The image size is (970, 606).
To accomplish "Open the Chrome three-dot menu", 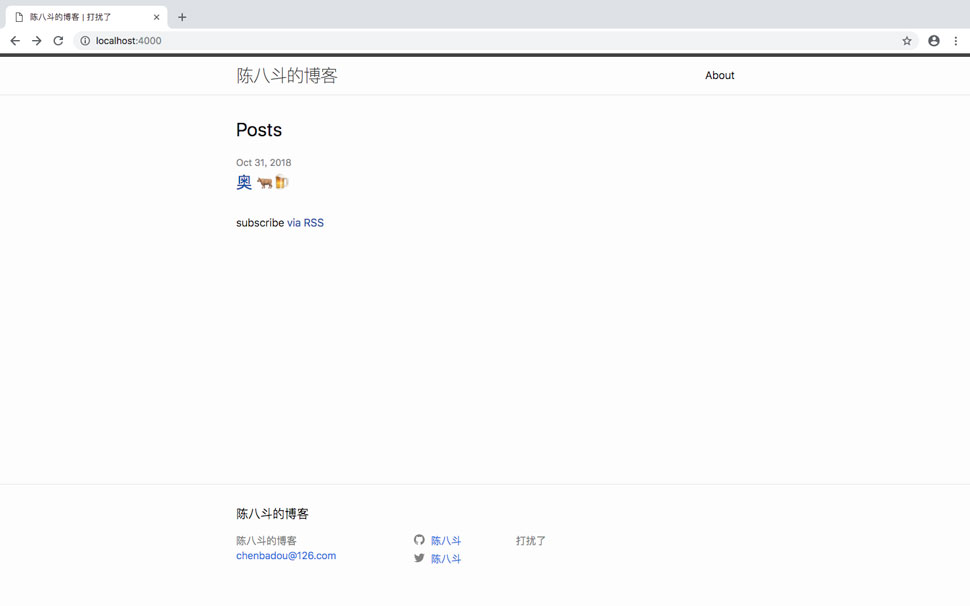I will [x=956, y=41].
